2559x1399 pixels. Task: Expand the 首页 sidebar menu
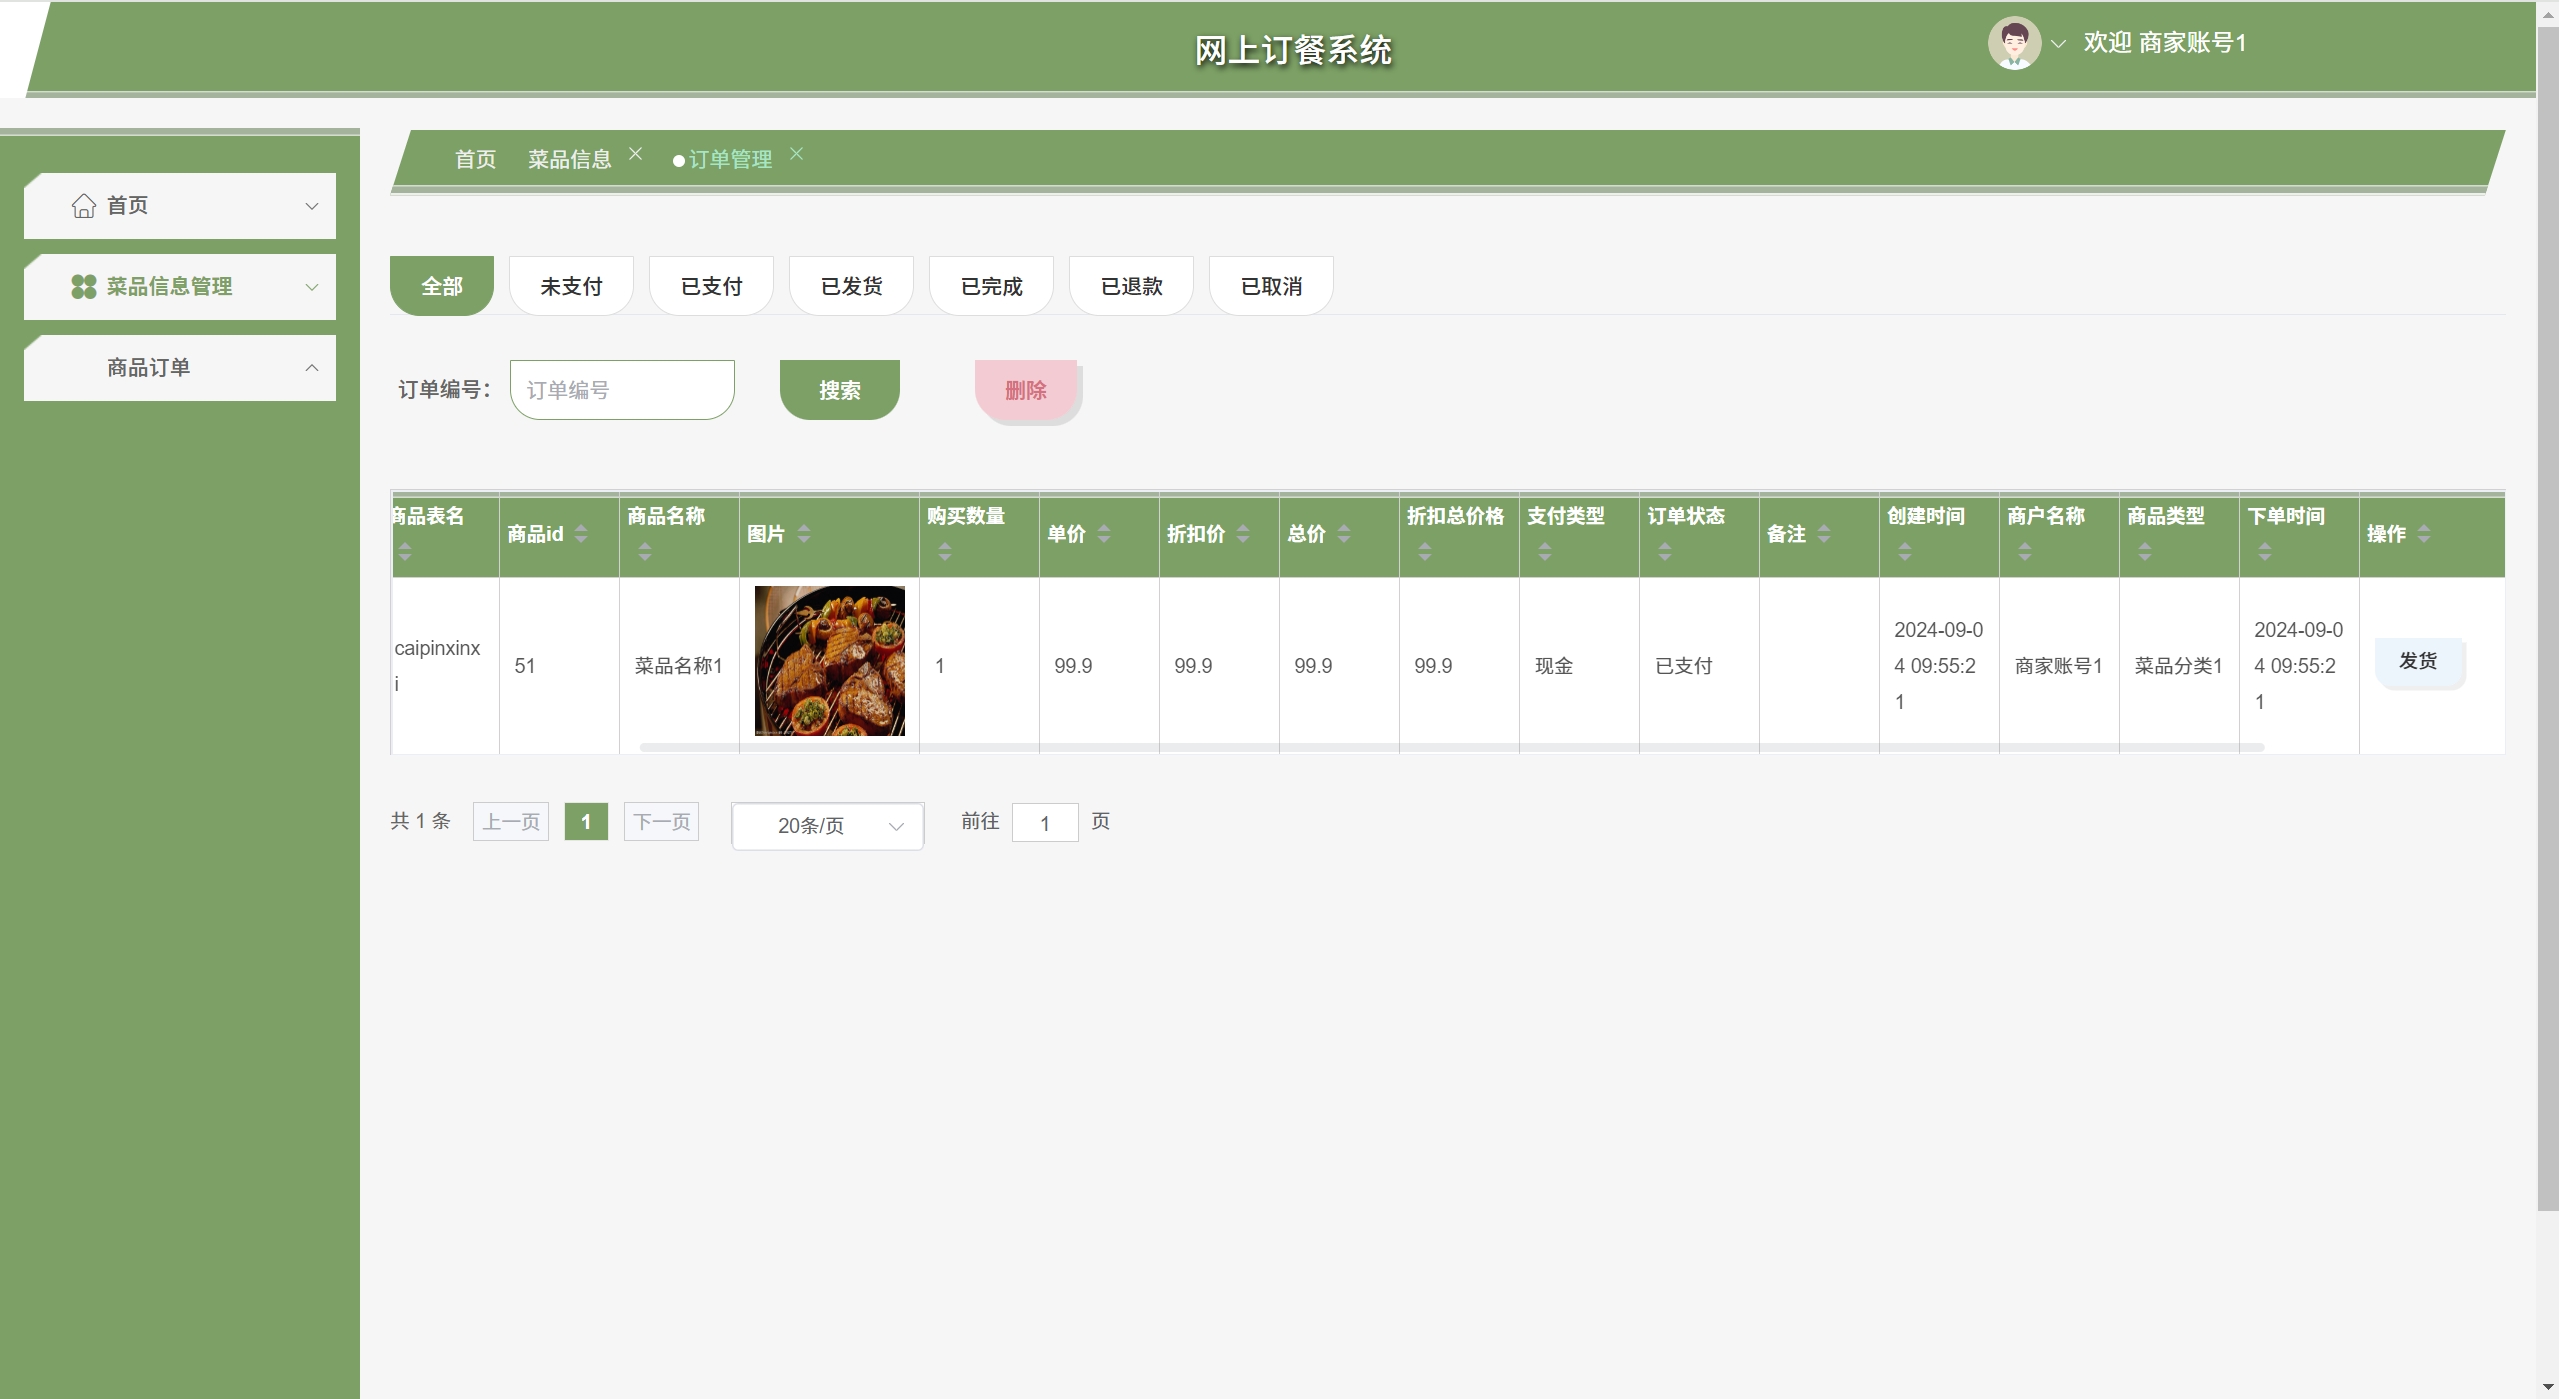coord(311,206)
